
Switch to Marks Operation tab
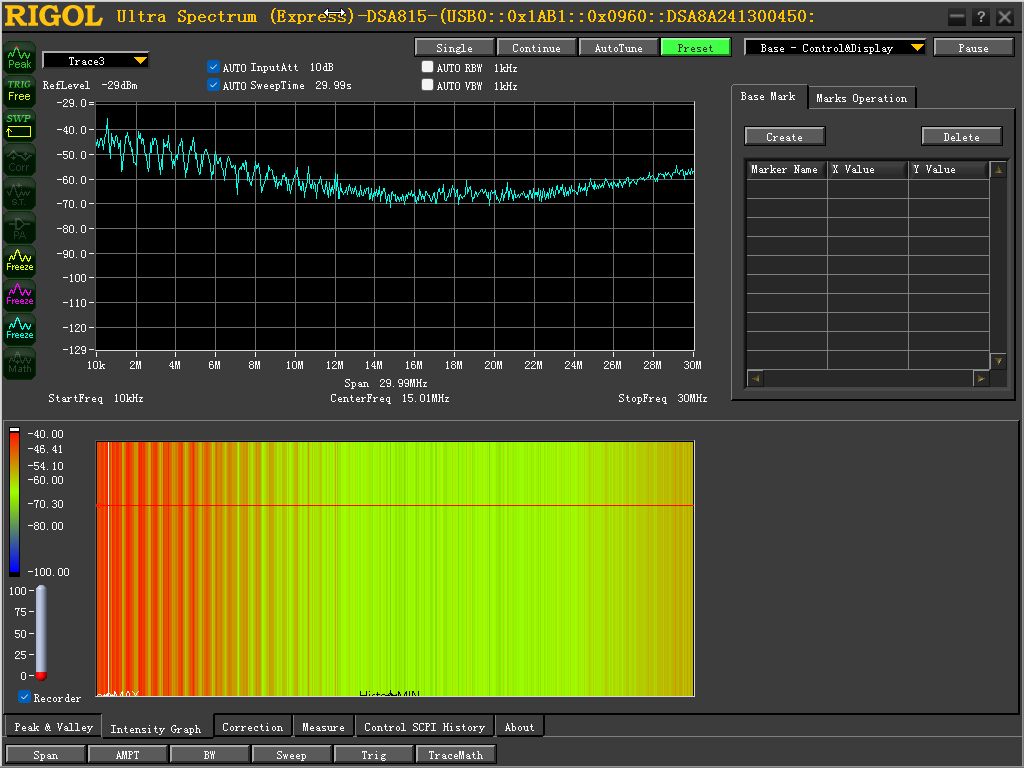tap(861, 98)
